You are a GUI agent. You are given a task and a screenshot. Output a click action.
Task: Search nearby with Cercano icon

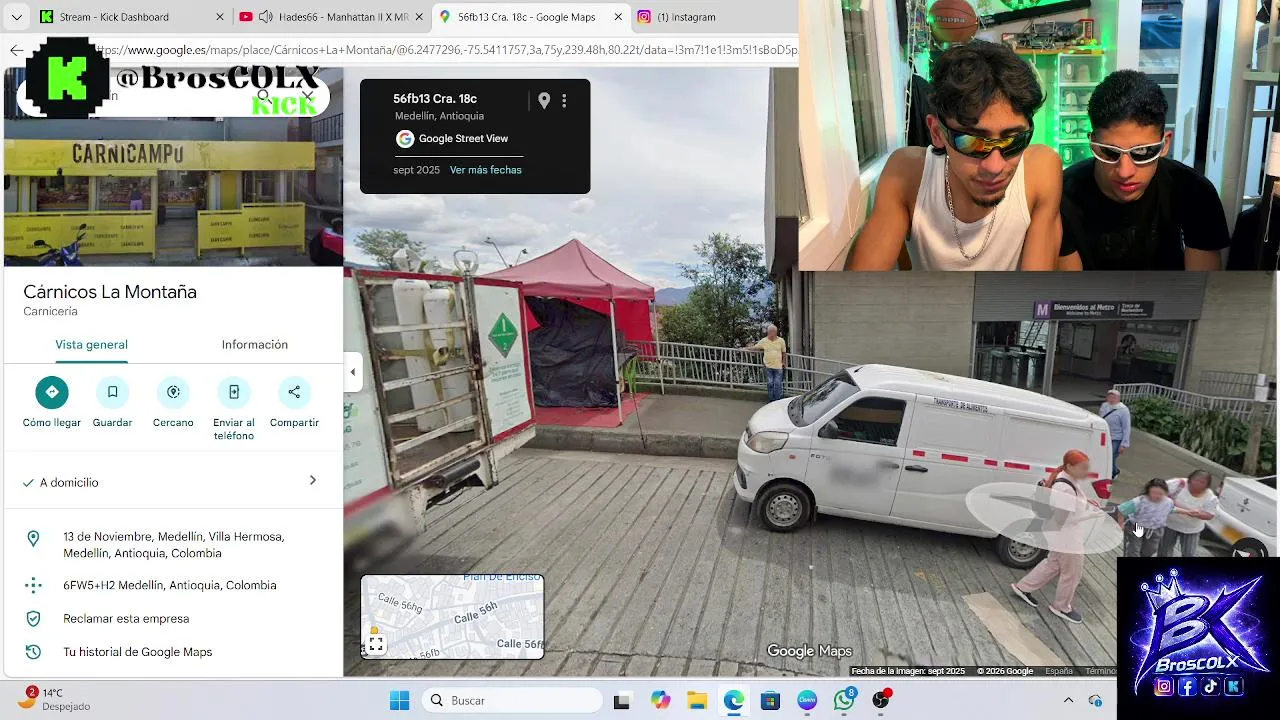[x=173, y=392]
